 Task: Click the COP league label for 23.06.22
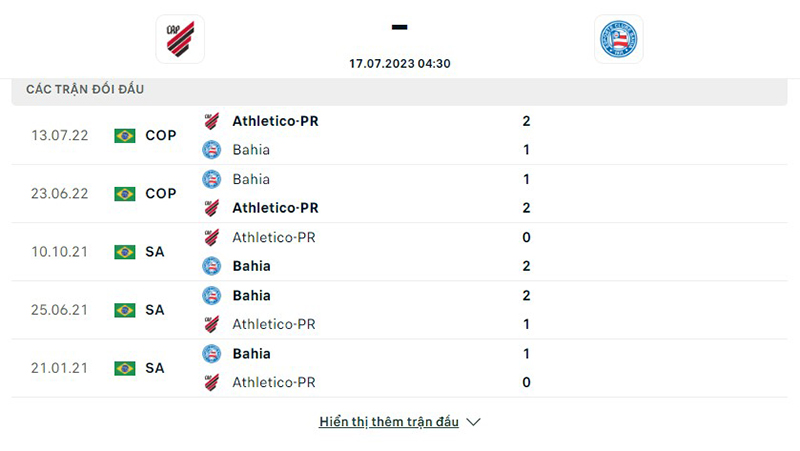pos(160,194)
